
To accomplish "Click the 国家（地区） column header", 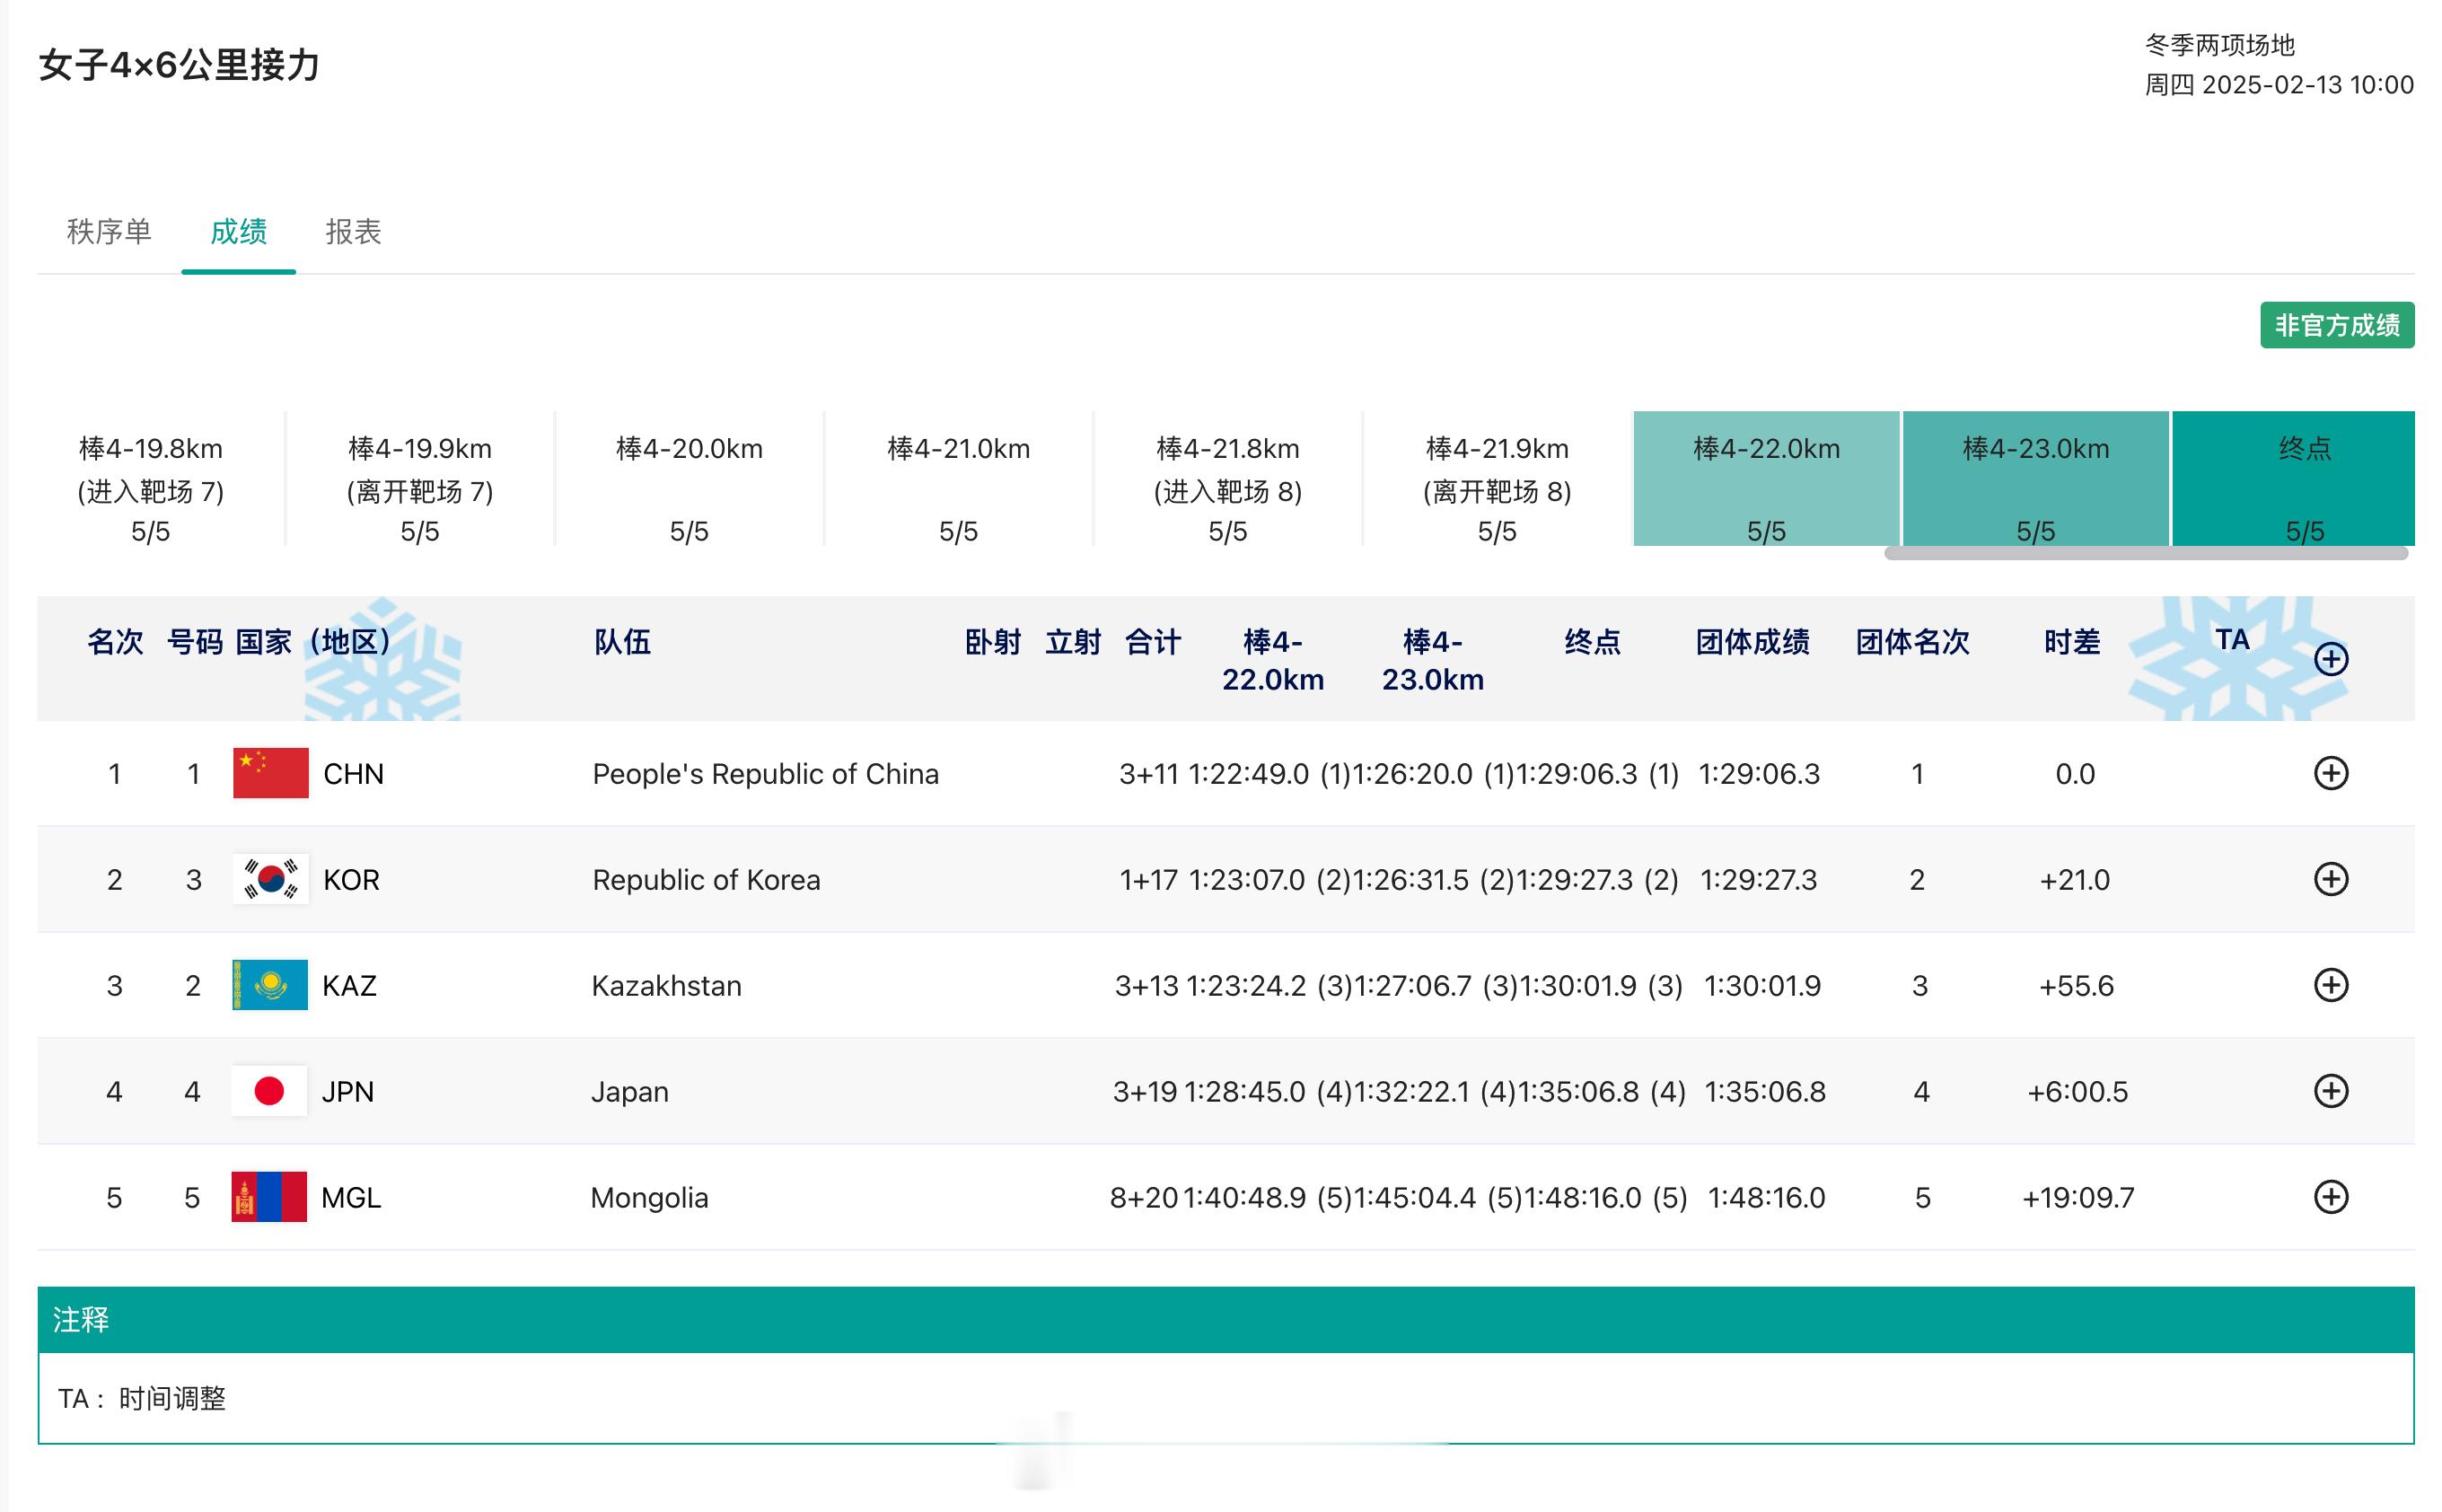I will (314, 642).
